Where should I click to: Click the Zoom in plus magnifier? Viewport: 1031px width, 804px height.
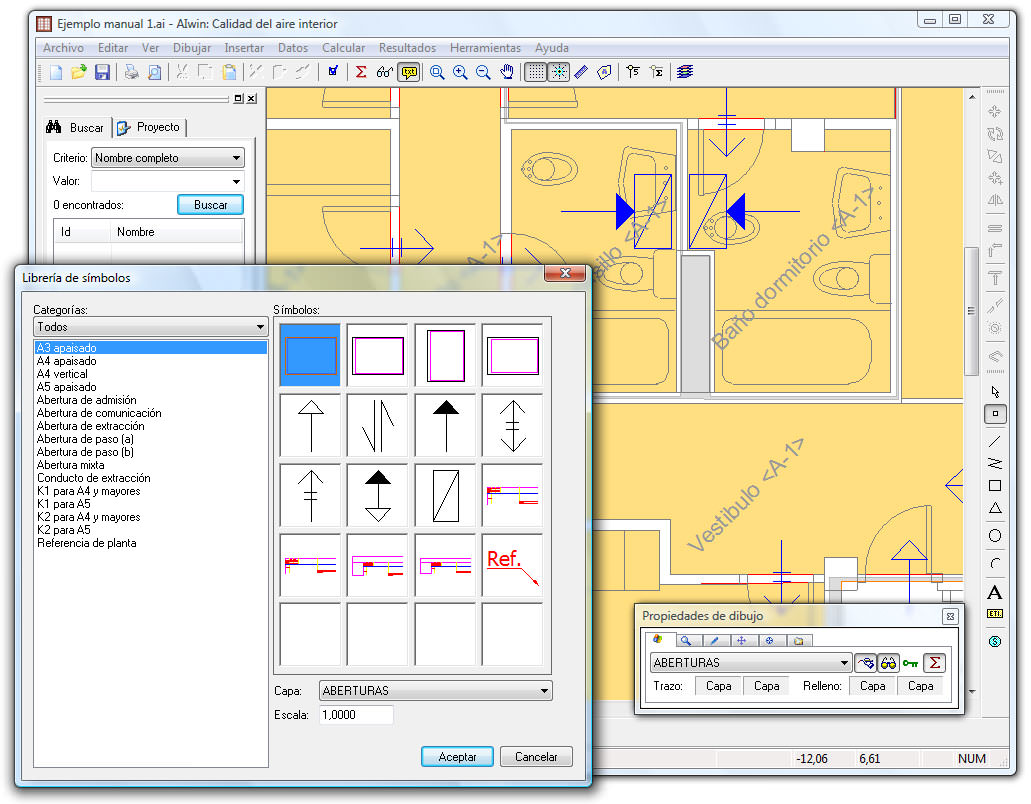pyautogui.click(x=460, y=72)
